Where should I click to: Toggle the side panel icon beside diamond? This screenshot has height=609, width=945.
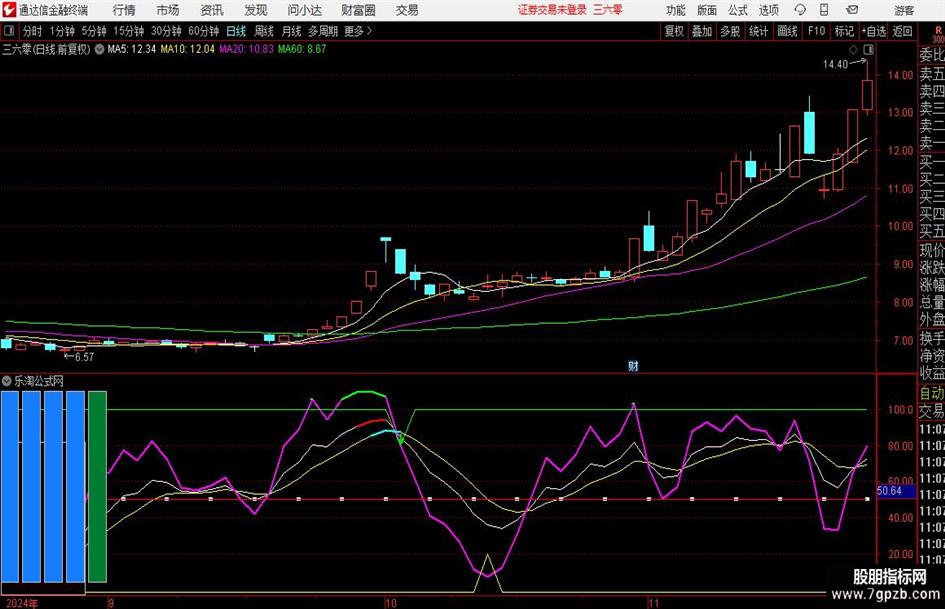pos(868,49)
